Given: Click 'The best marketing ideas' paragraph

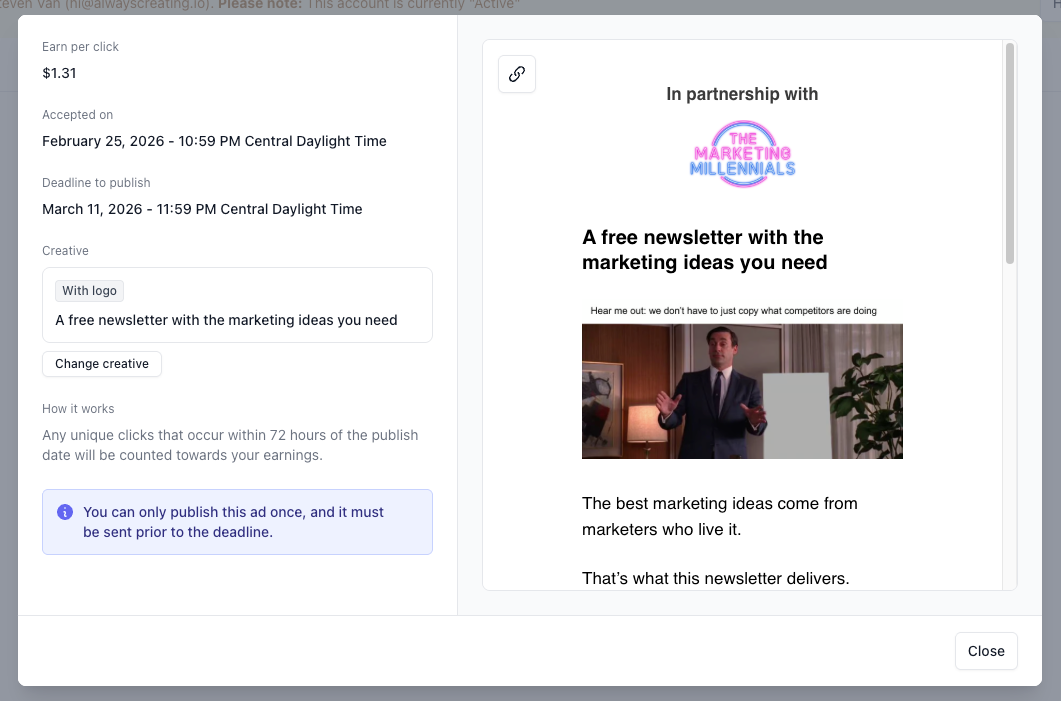Looking at the screenshot, I should (719, 516).
